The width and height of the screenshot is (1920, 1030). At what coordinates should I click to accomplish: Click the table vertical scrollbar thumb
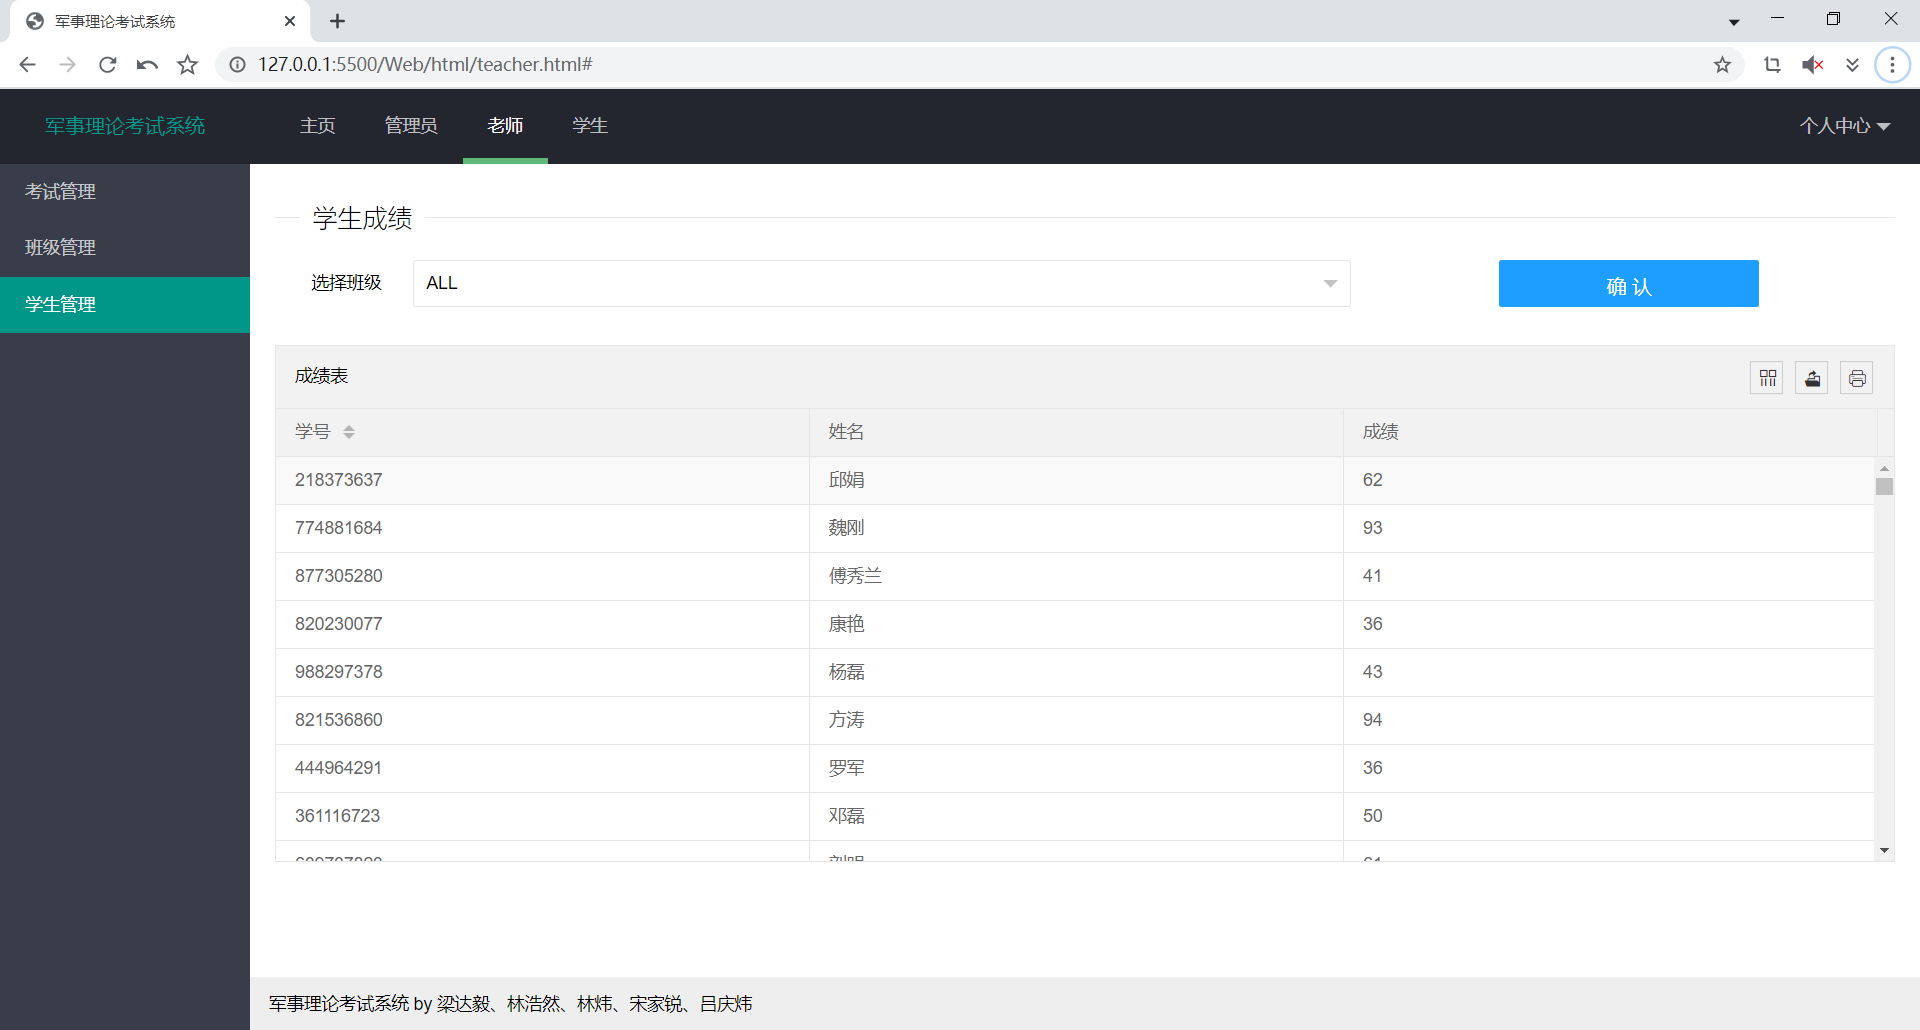click(x=1884, y=487)
